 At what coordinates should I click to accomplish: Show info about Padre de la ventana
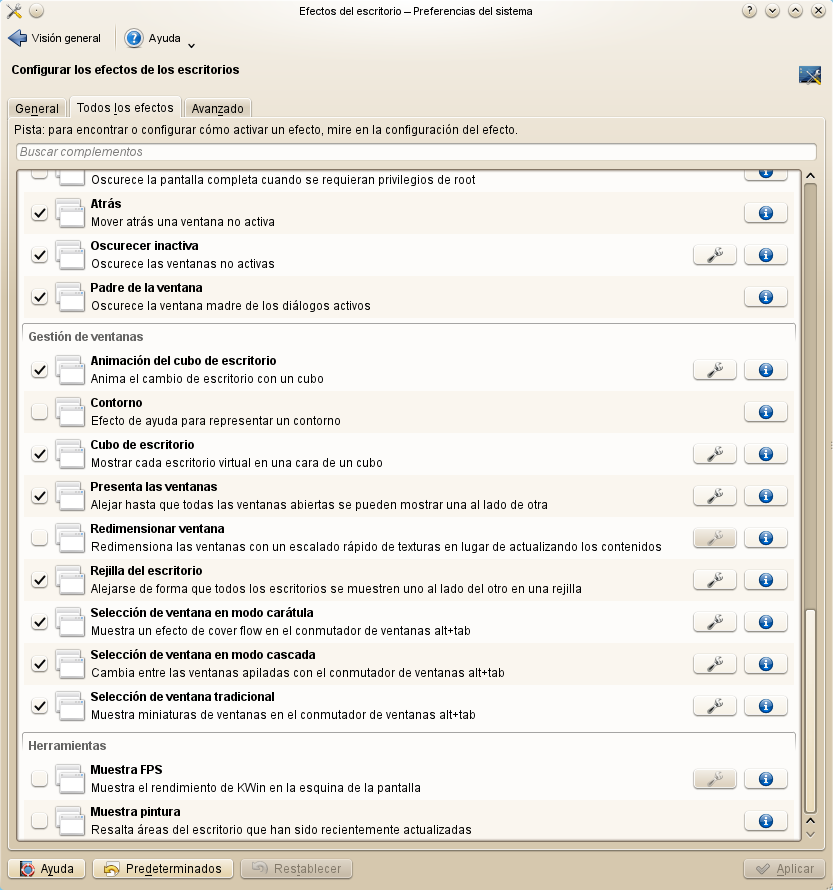pyautogui.click(x=765, y=297)
